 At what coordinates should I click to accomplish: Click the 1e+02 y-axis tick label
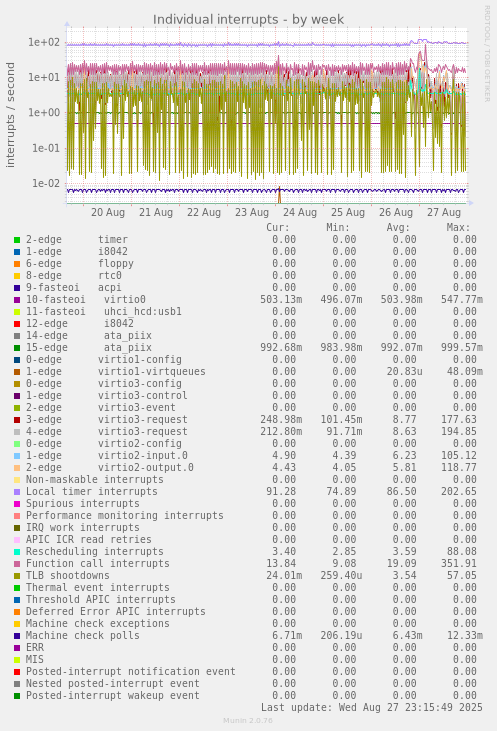[44, 42]
